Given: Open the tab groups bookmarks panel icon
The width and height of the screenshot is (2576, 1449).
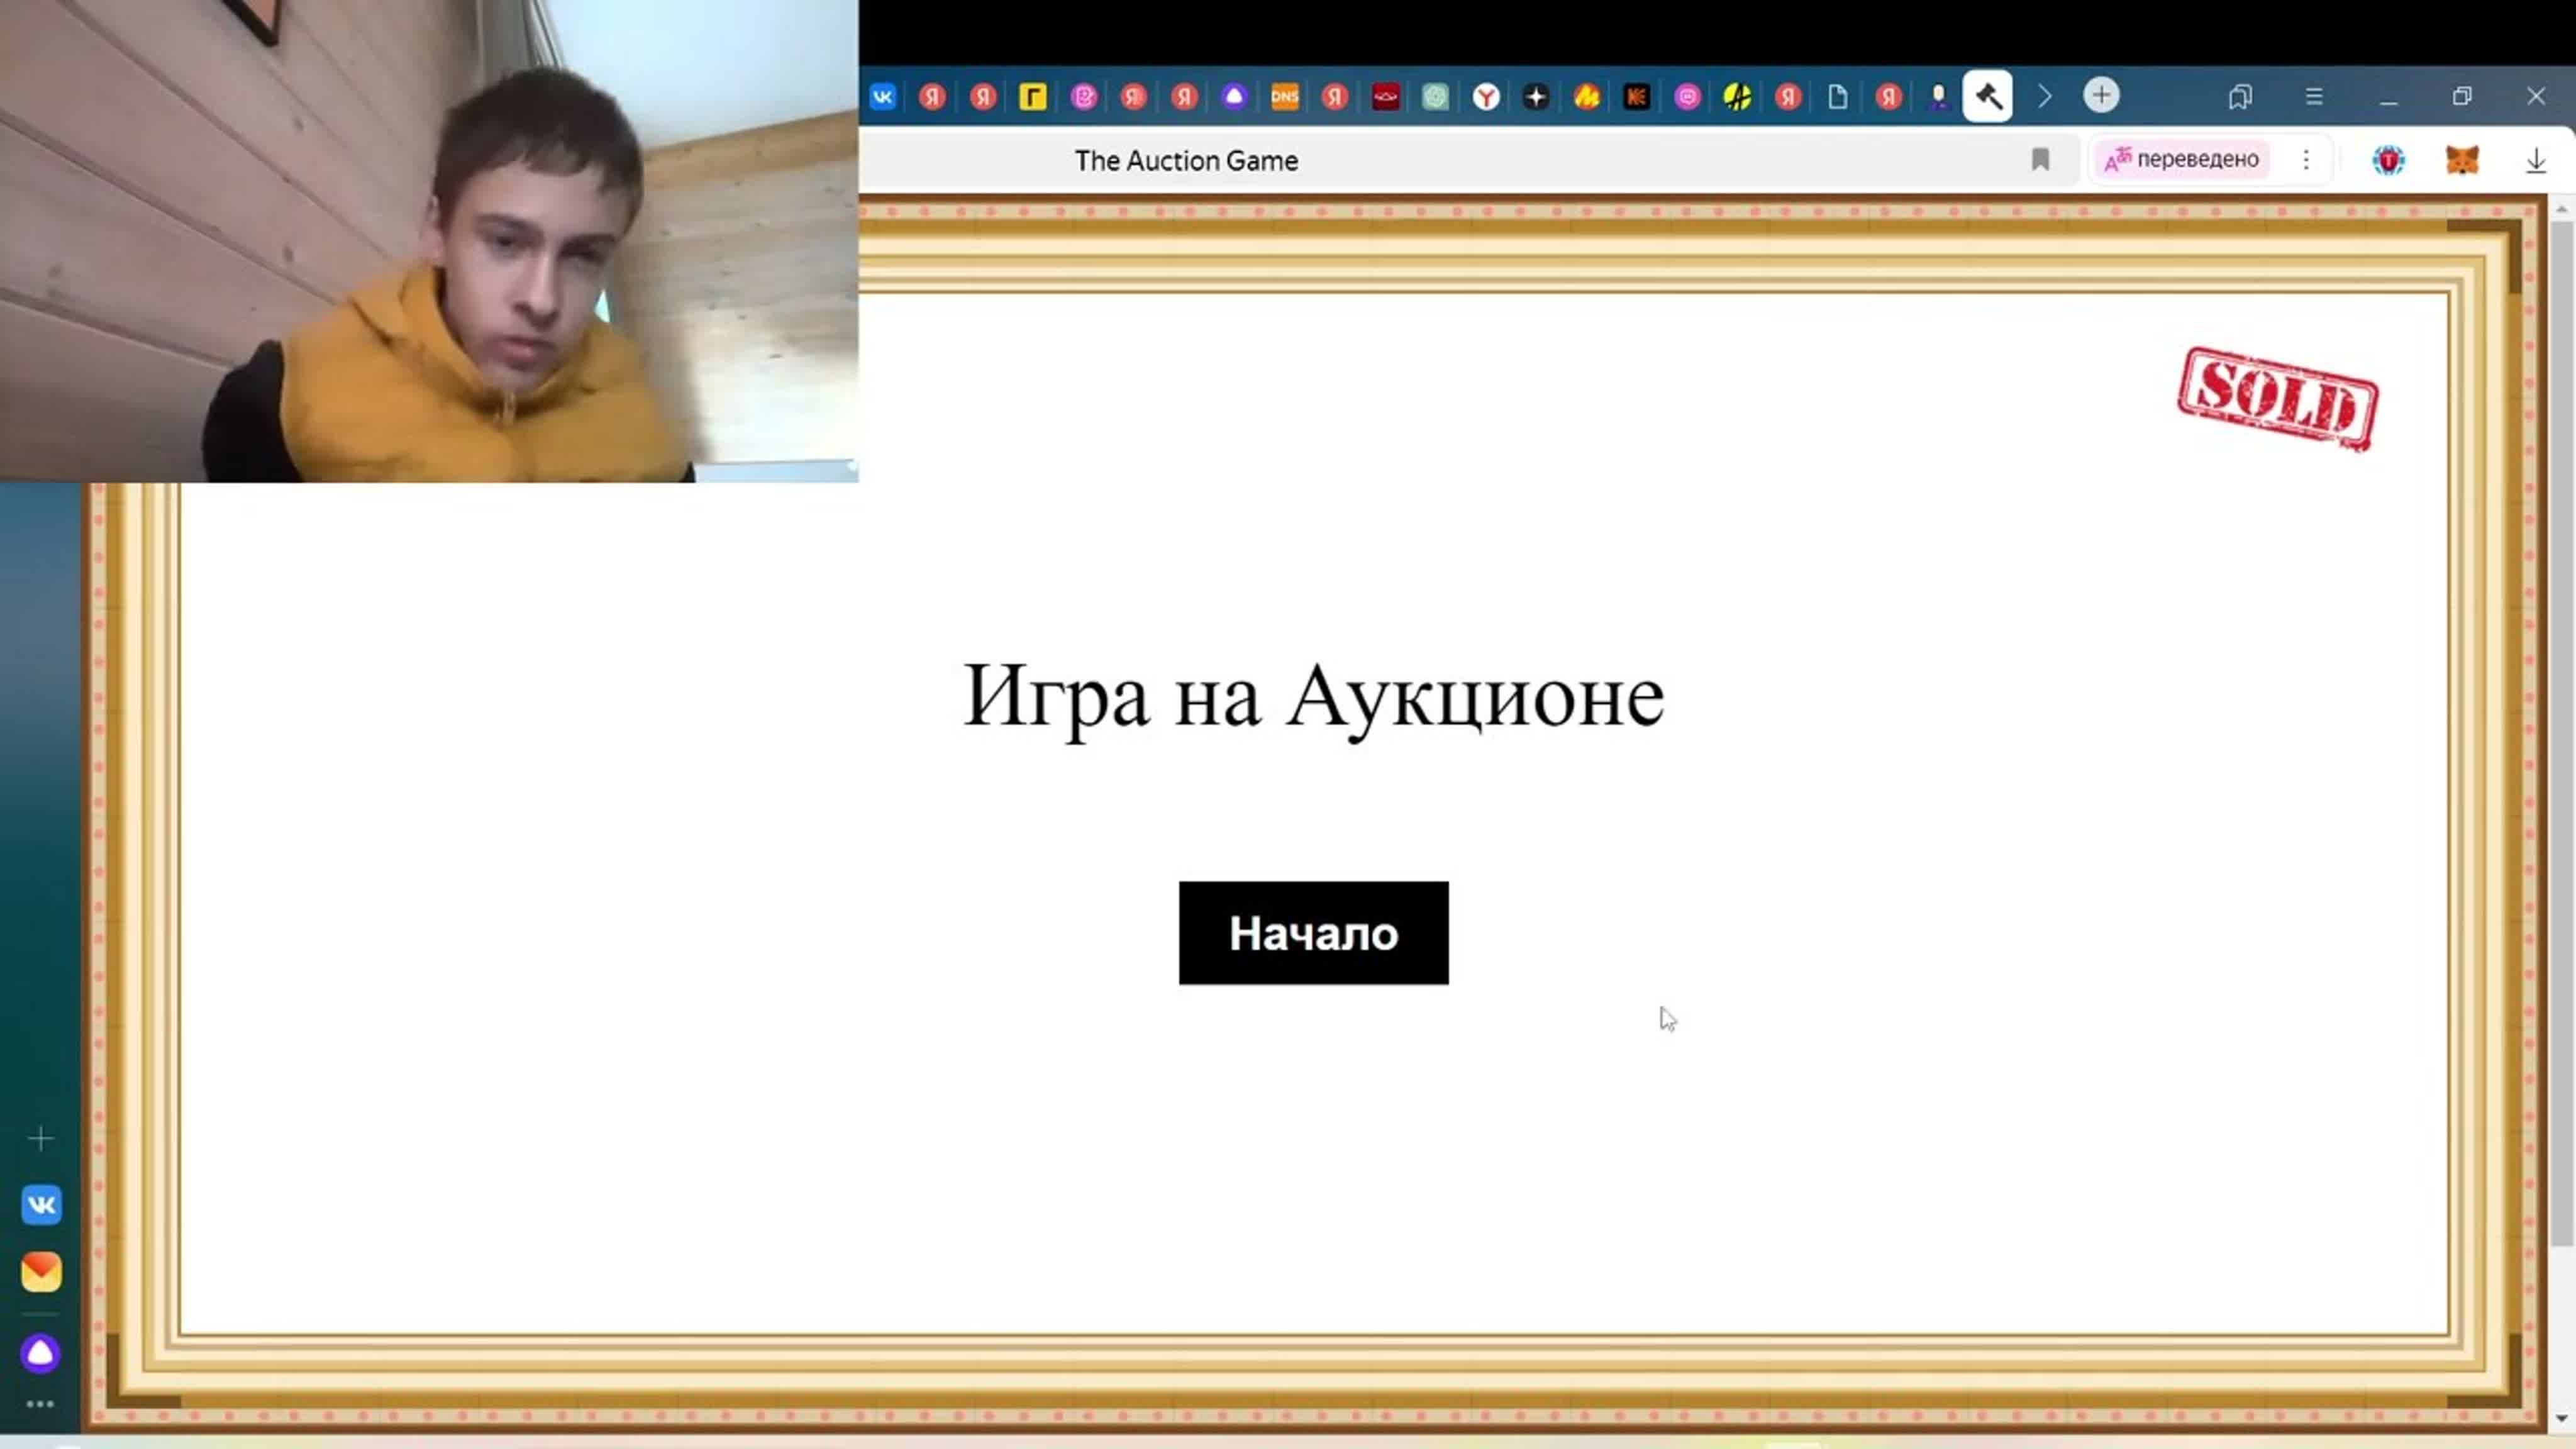Looking at the screenshot, I should [2240, 96].
